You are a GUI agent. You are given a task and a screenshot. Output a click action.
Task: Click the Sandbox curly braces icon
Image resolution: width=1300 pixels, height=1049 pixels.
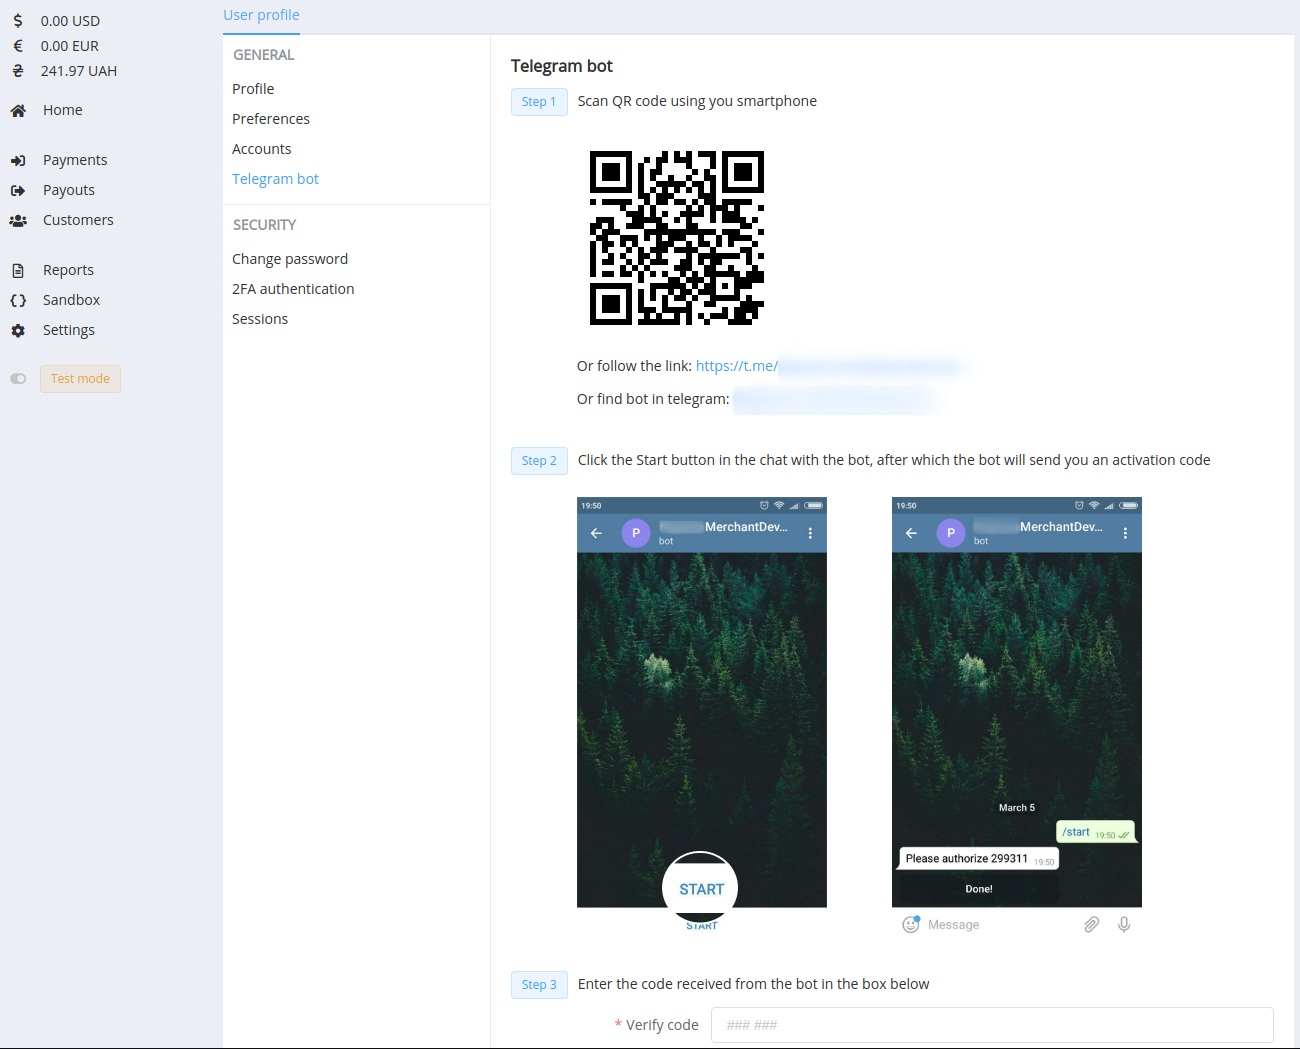click(18, 300)
